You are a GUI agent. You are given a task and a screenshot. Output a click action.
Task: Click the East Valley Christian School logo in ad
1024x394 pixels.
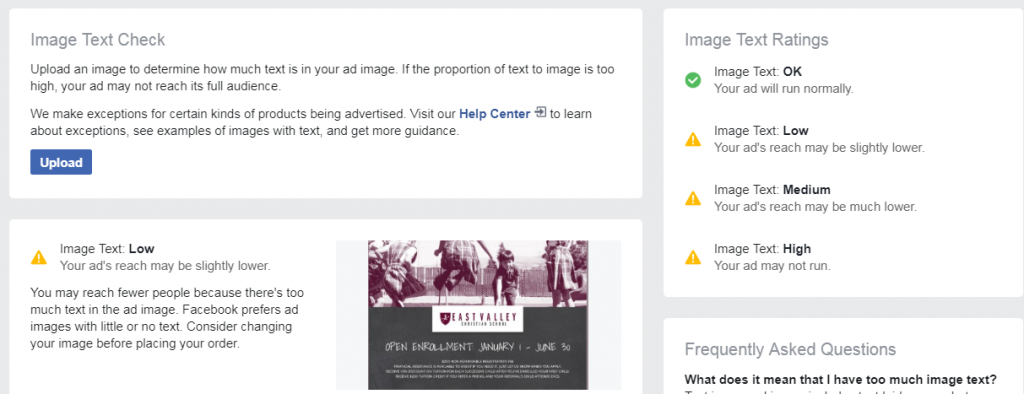click(479, 320)
